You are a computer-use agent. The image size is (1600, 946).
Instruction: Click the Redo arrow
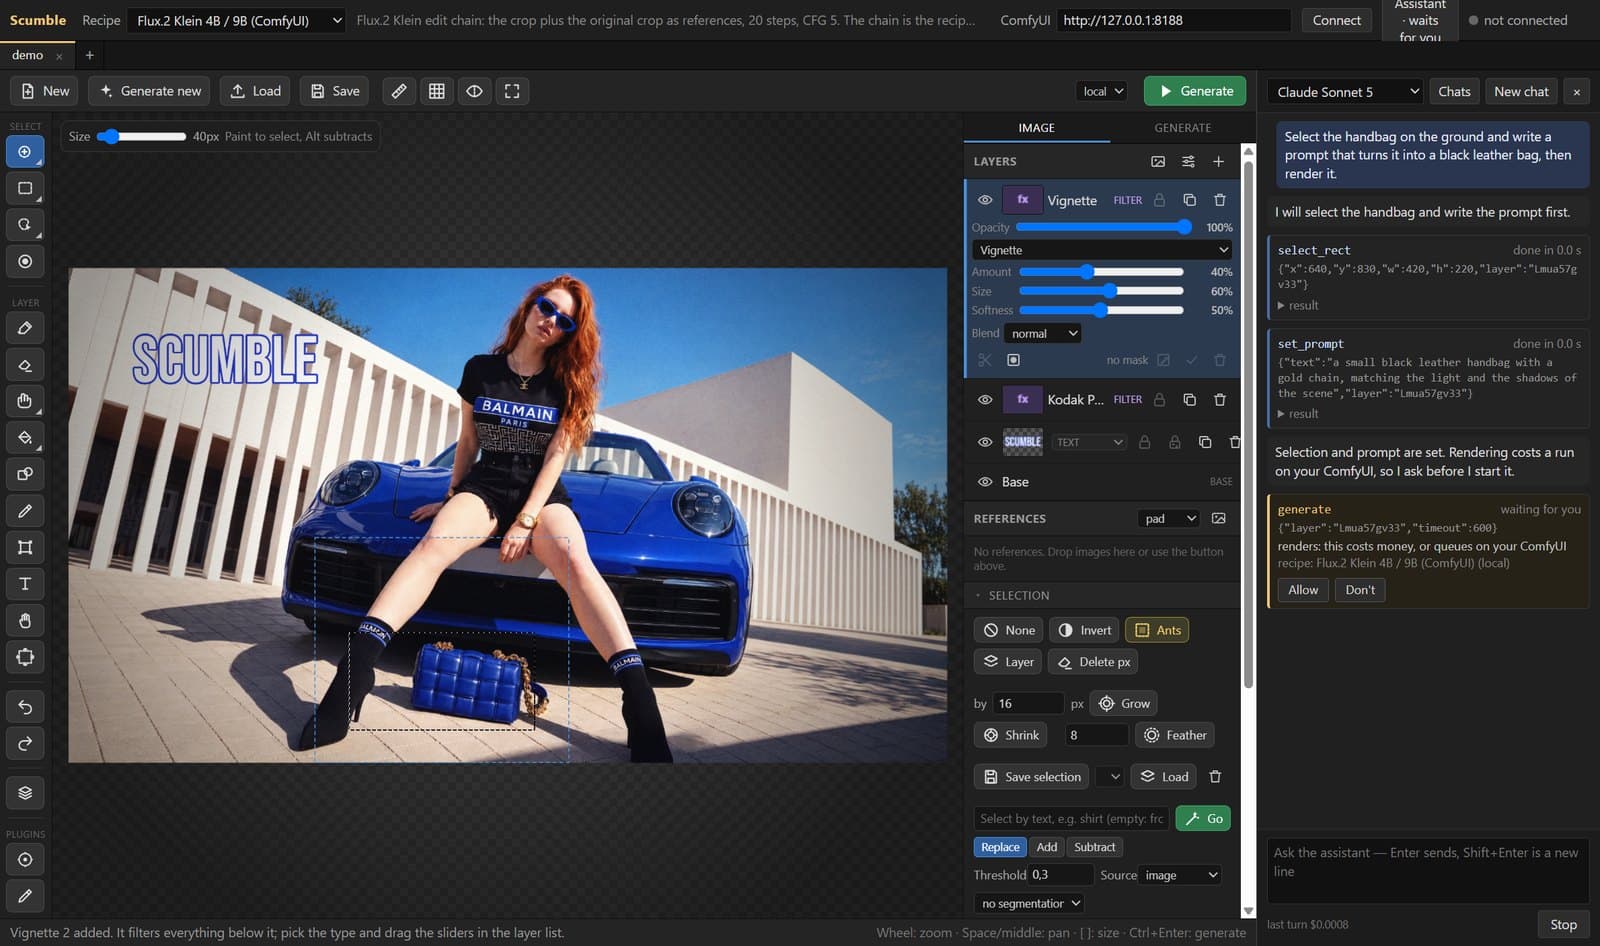coord(25,743)
